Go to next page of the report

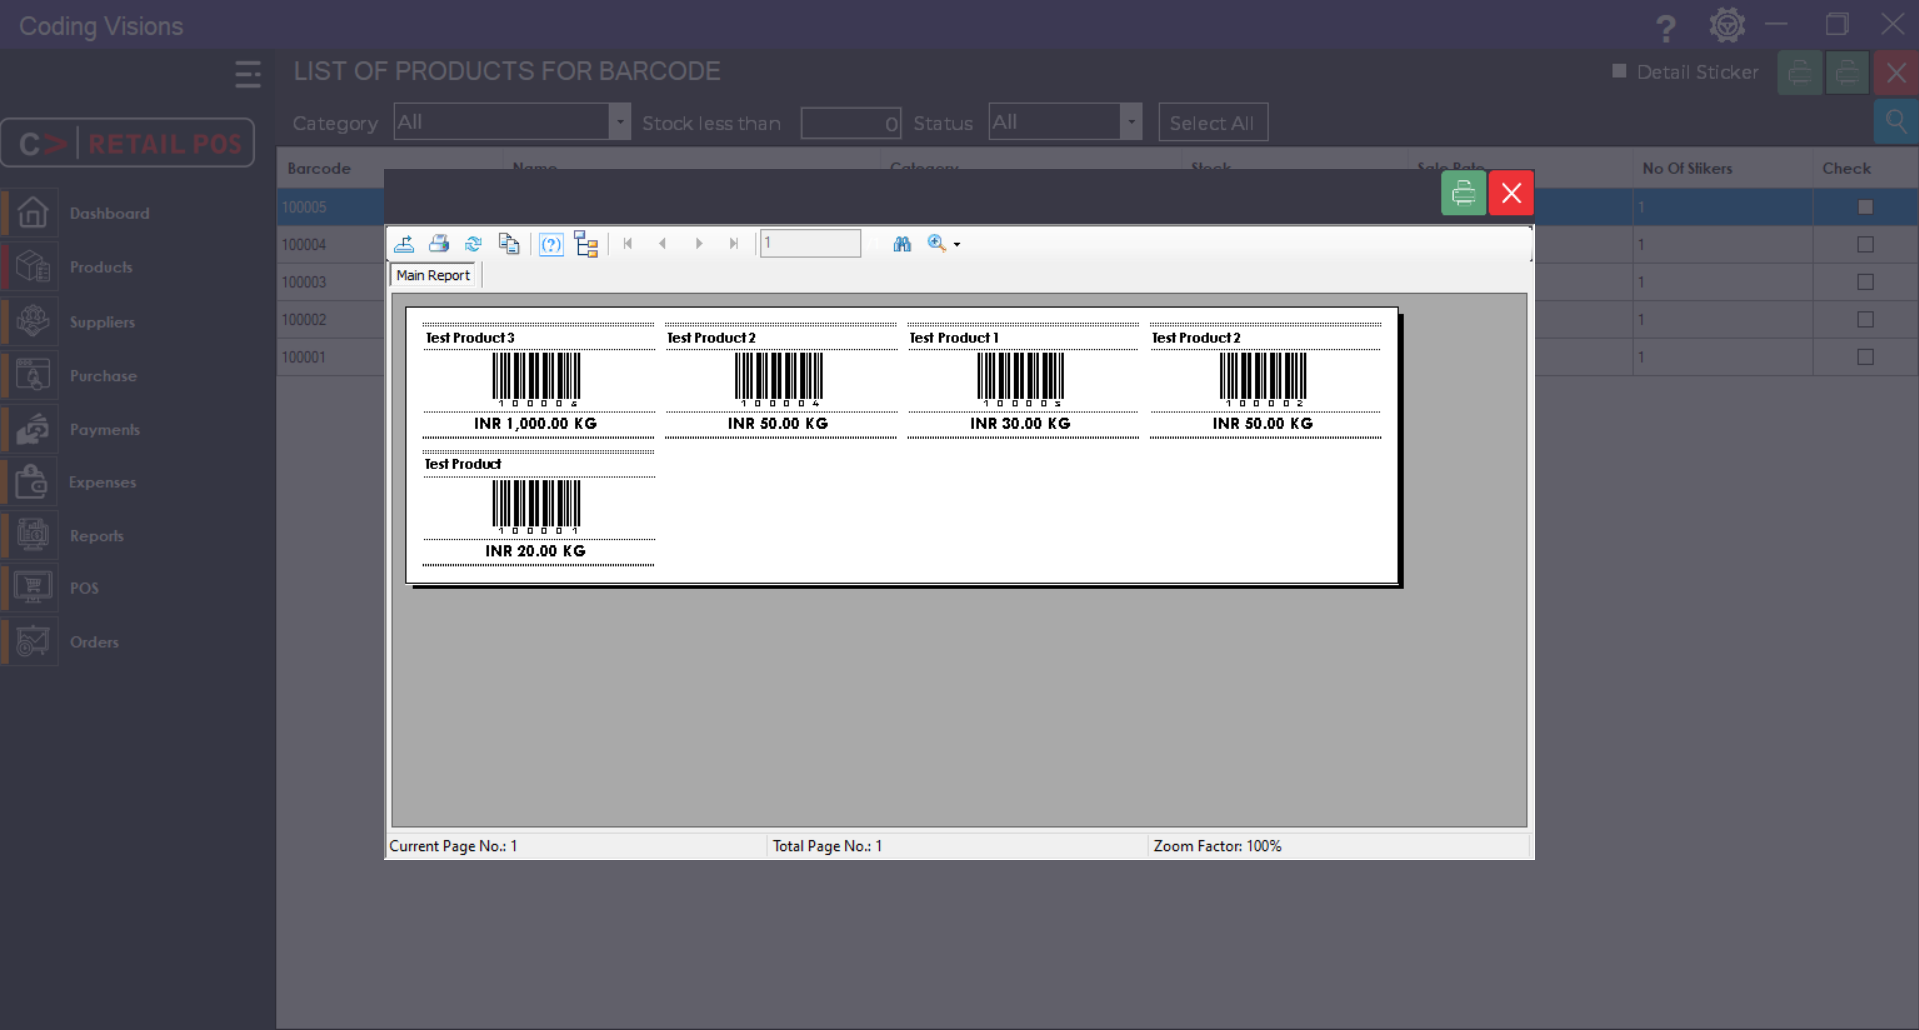(x=699, y=244)
